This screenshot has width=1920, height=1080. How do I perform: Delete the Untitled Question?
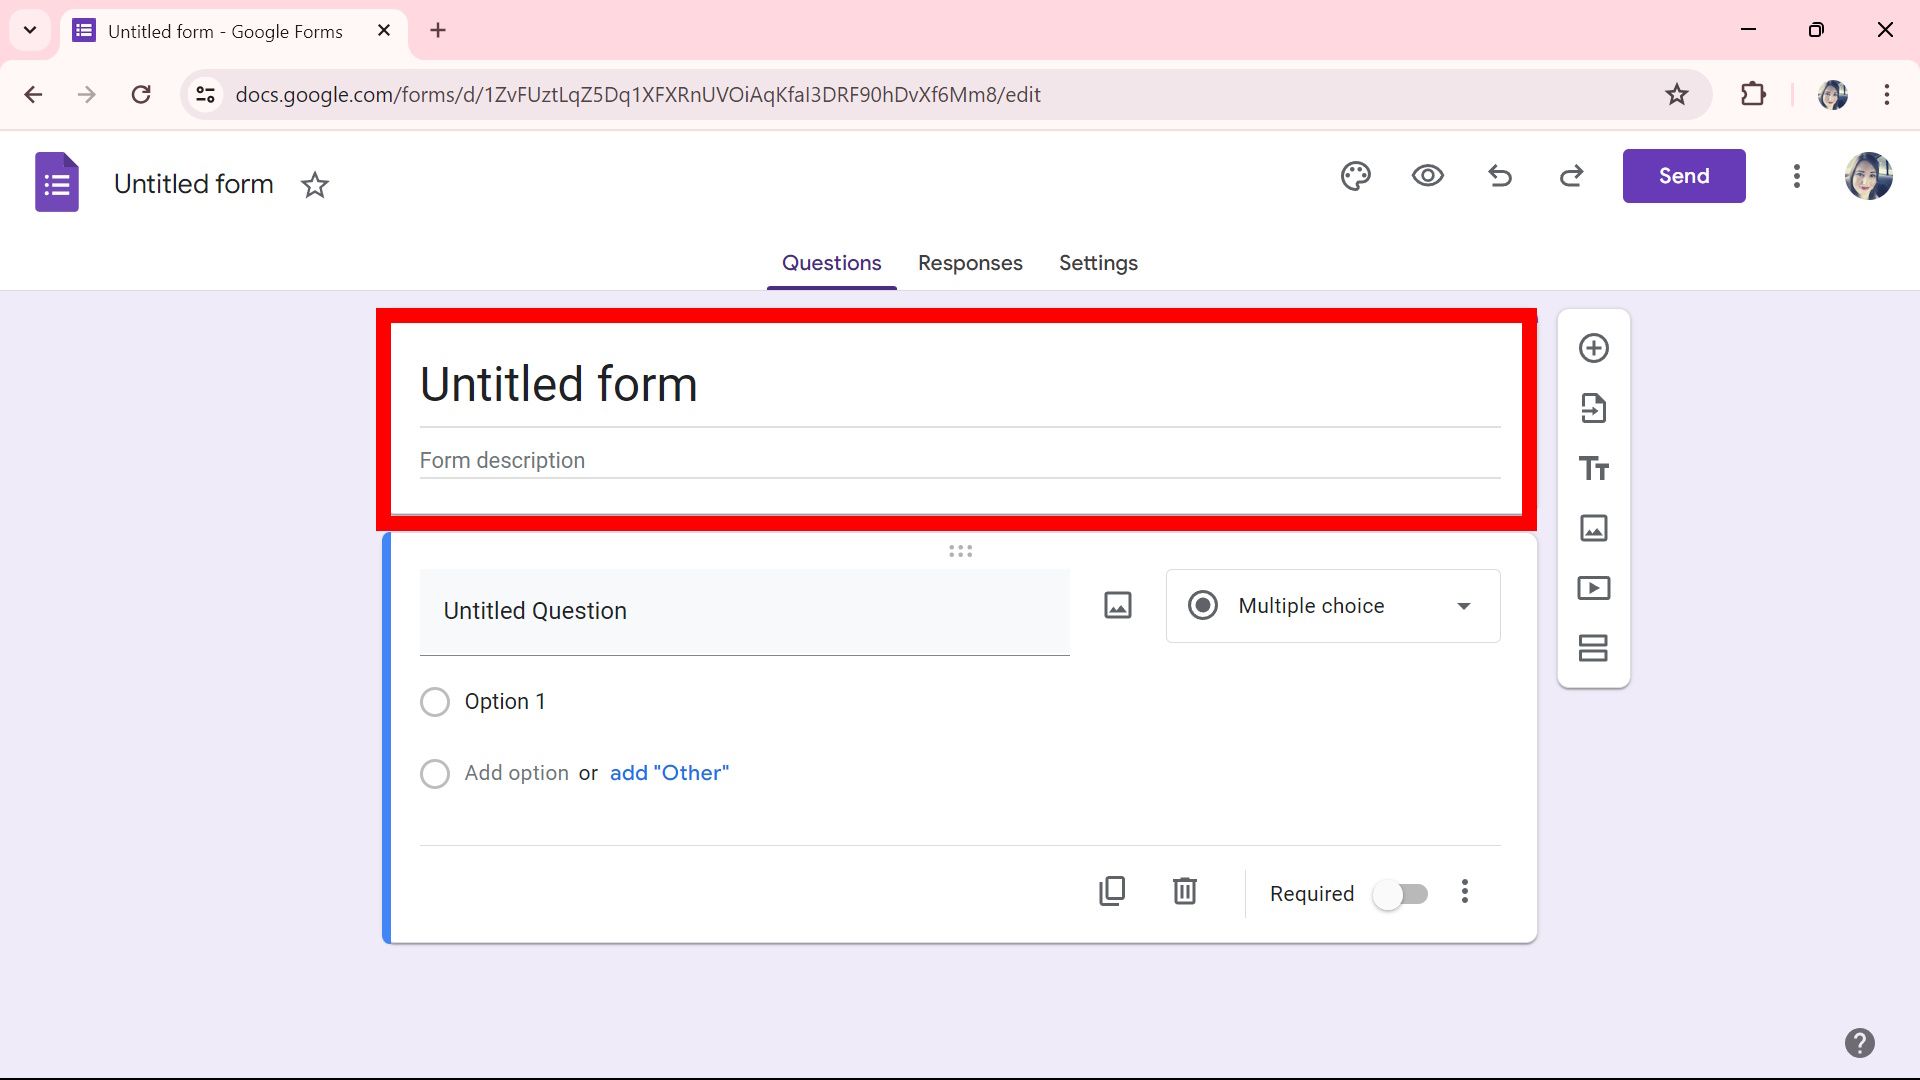coord(1184,891)
